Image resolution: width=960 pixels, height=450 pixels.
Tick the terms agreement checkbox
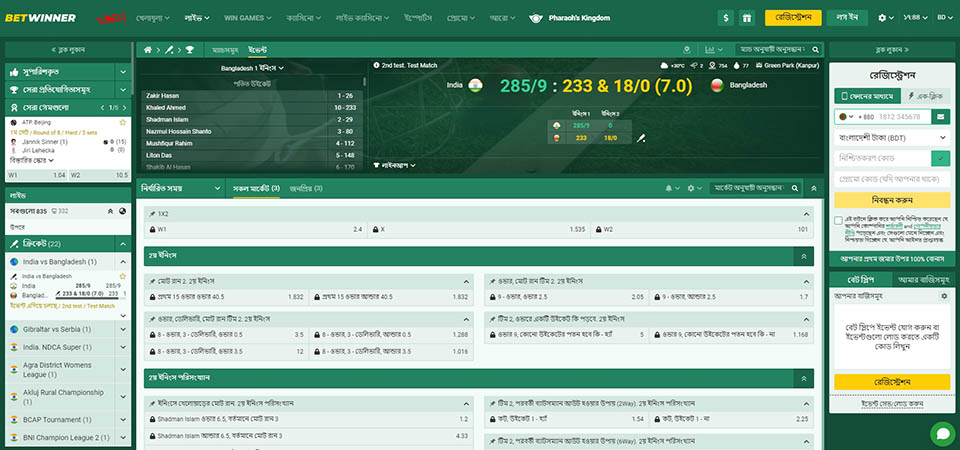[838, 220]
